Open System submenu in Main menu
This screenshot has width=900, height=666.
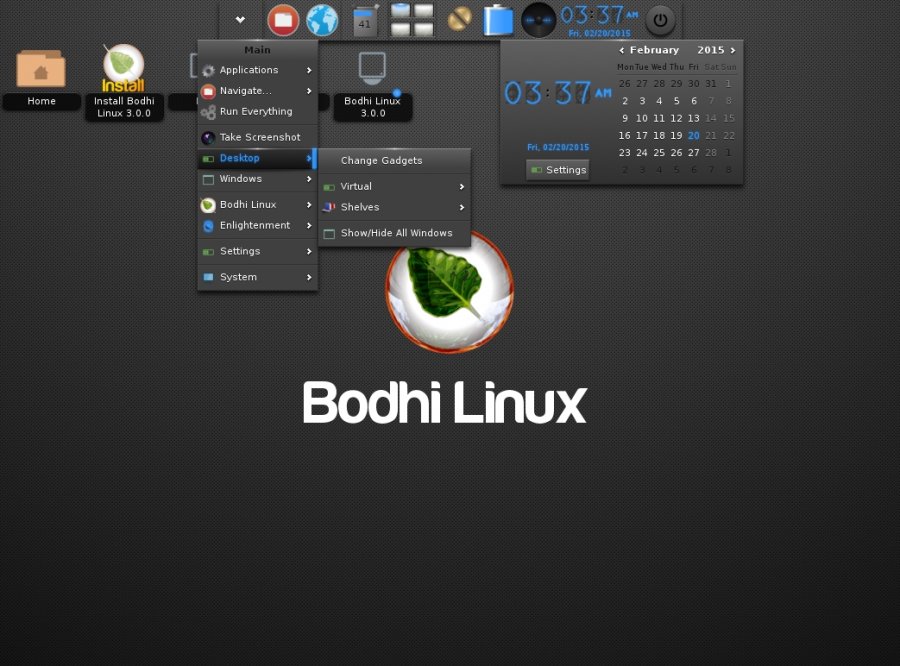tap(257, 277)
